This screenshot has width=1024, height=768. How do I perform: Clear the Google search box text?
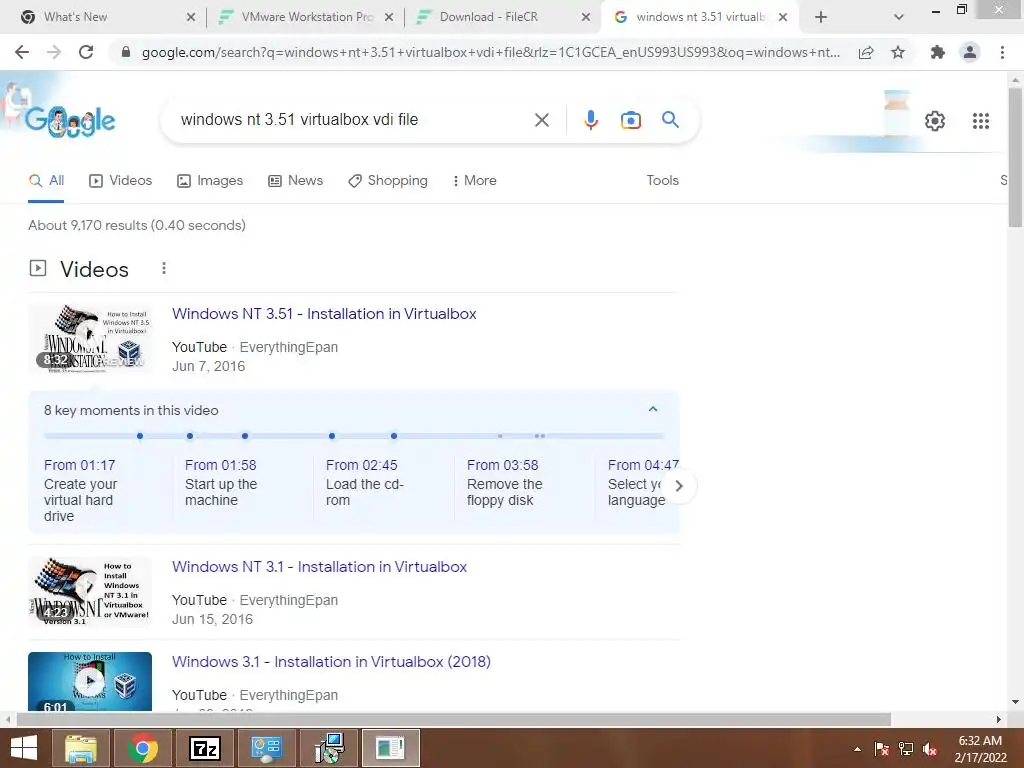point(541,120)
